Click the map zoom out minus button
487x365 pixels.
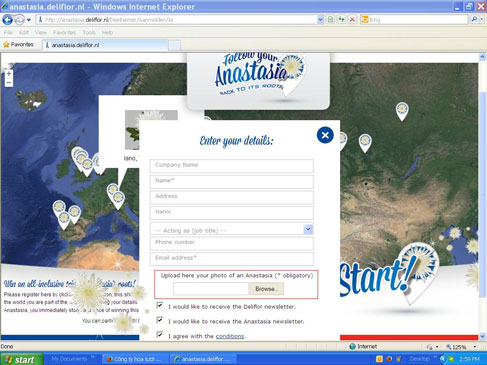click(9, 82)
